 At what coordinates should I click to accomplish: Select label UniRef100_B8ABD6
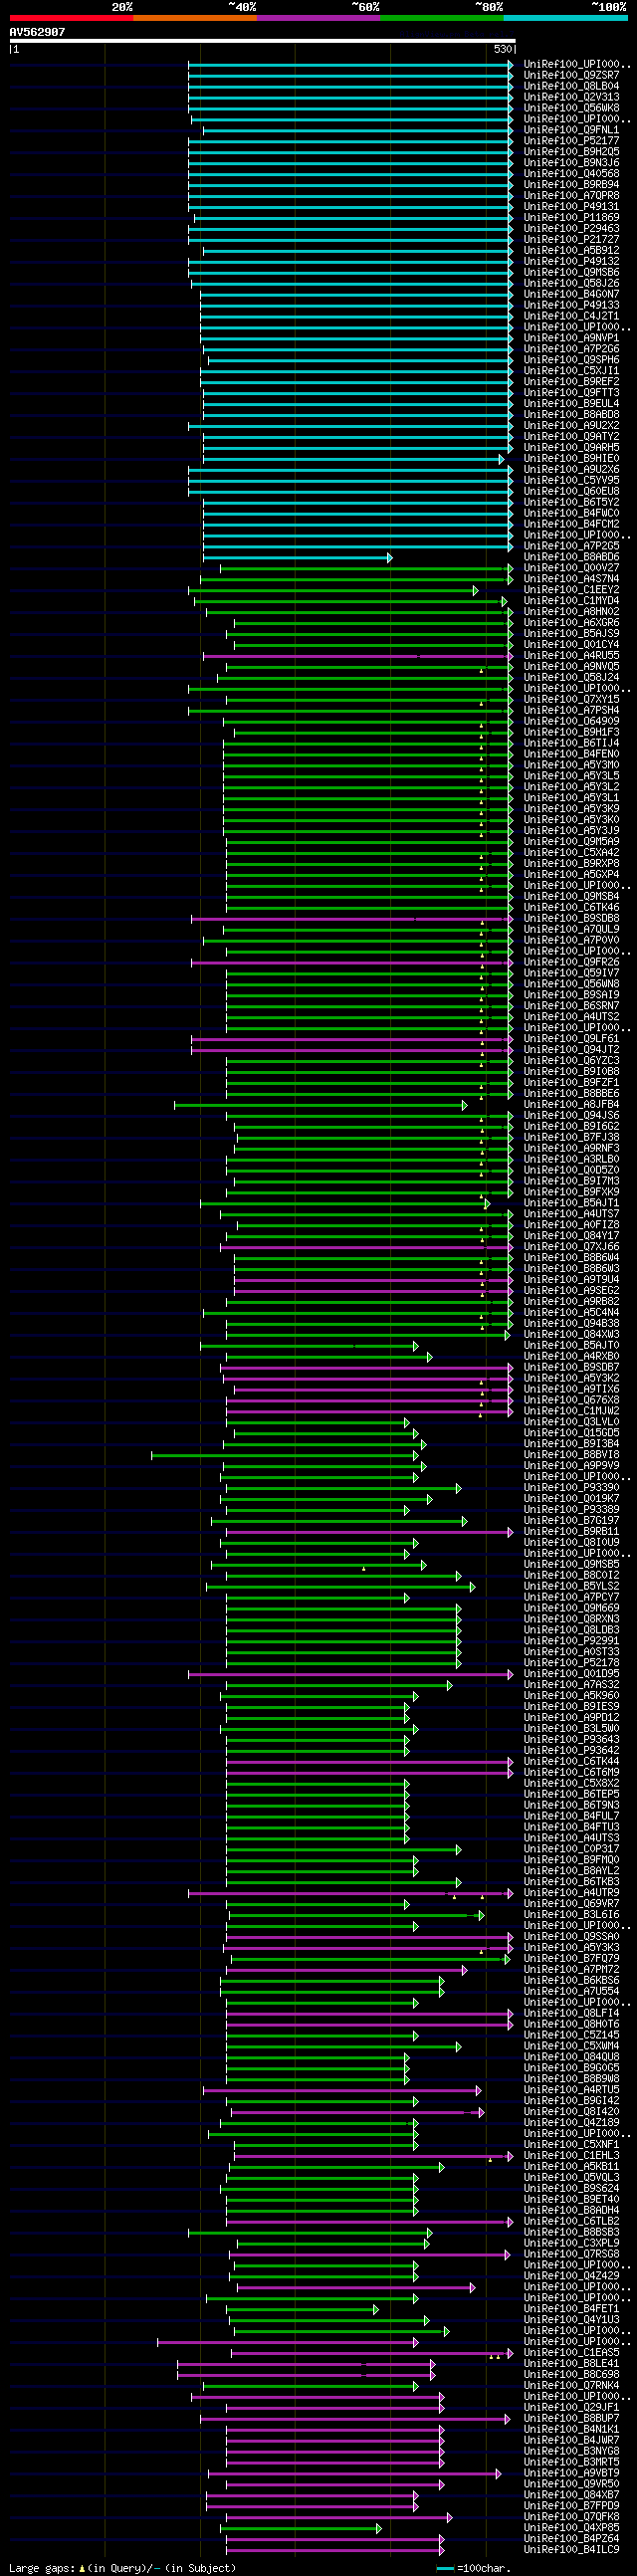[x=571, y=557]
